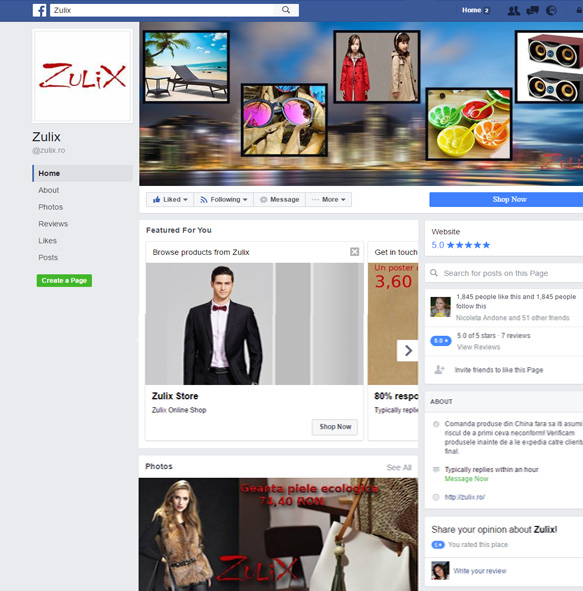Click the five blue rating stars
Image resolution: width=583 pixels, height=591 pixels.
[x=468, y=245]
